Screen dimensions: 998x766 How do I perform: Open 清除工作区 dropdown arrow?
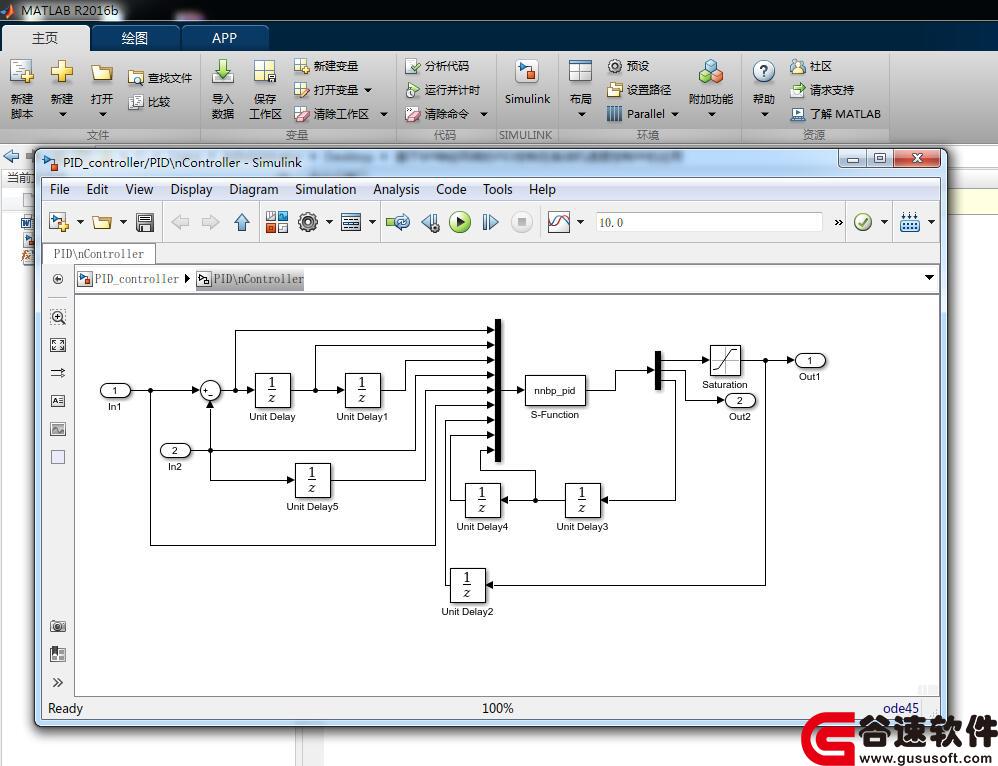click(x=384, y=114)
